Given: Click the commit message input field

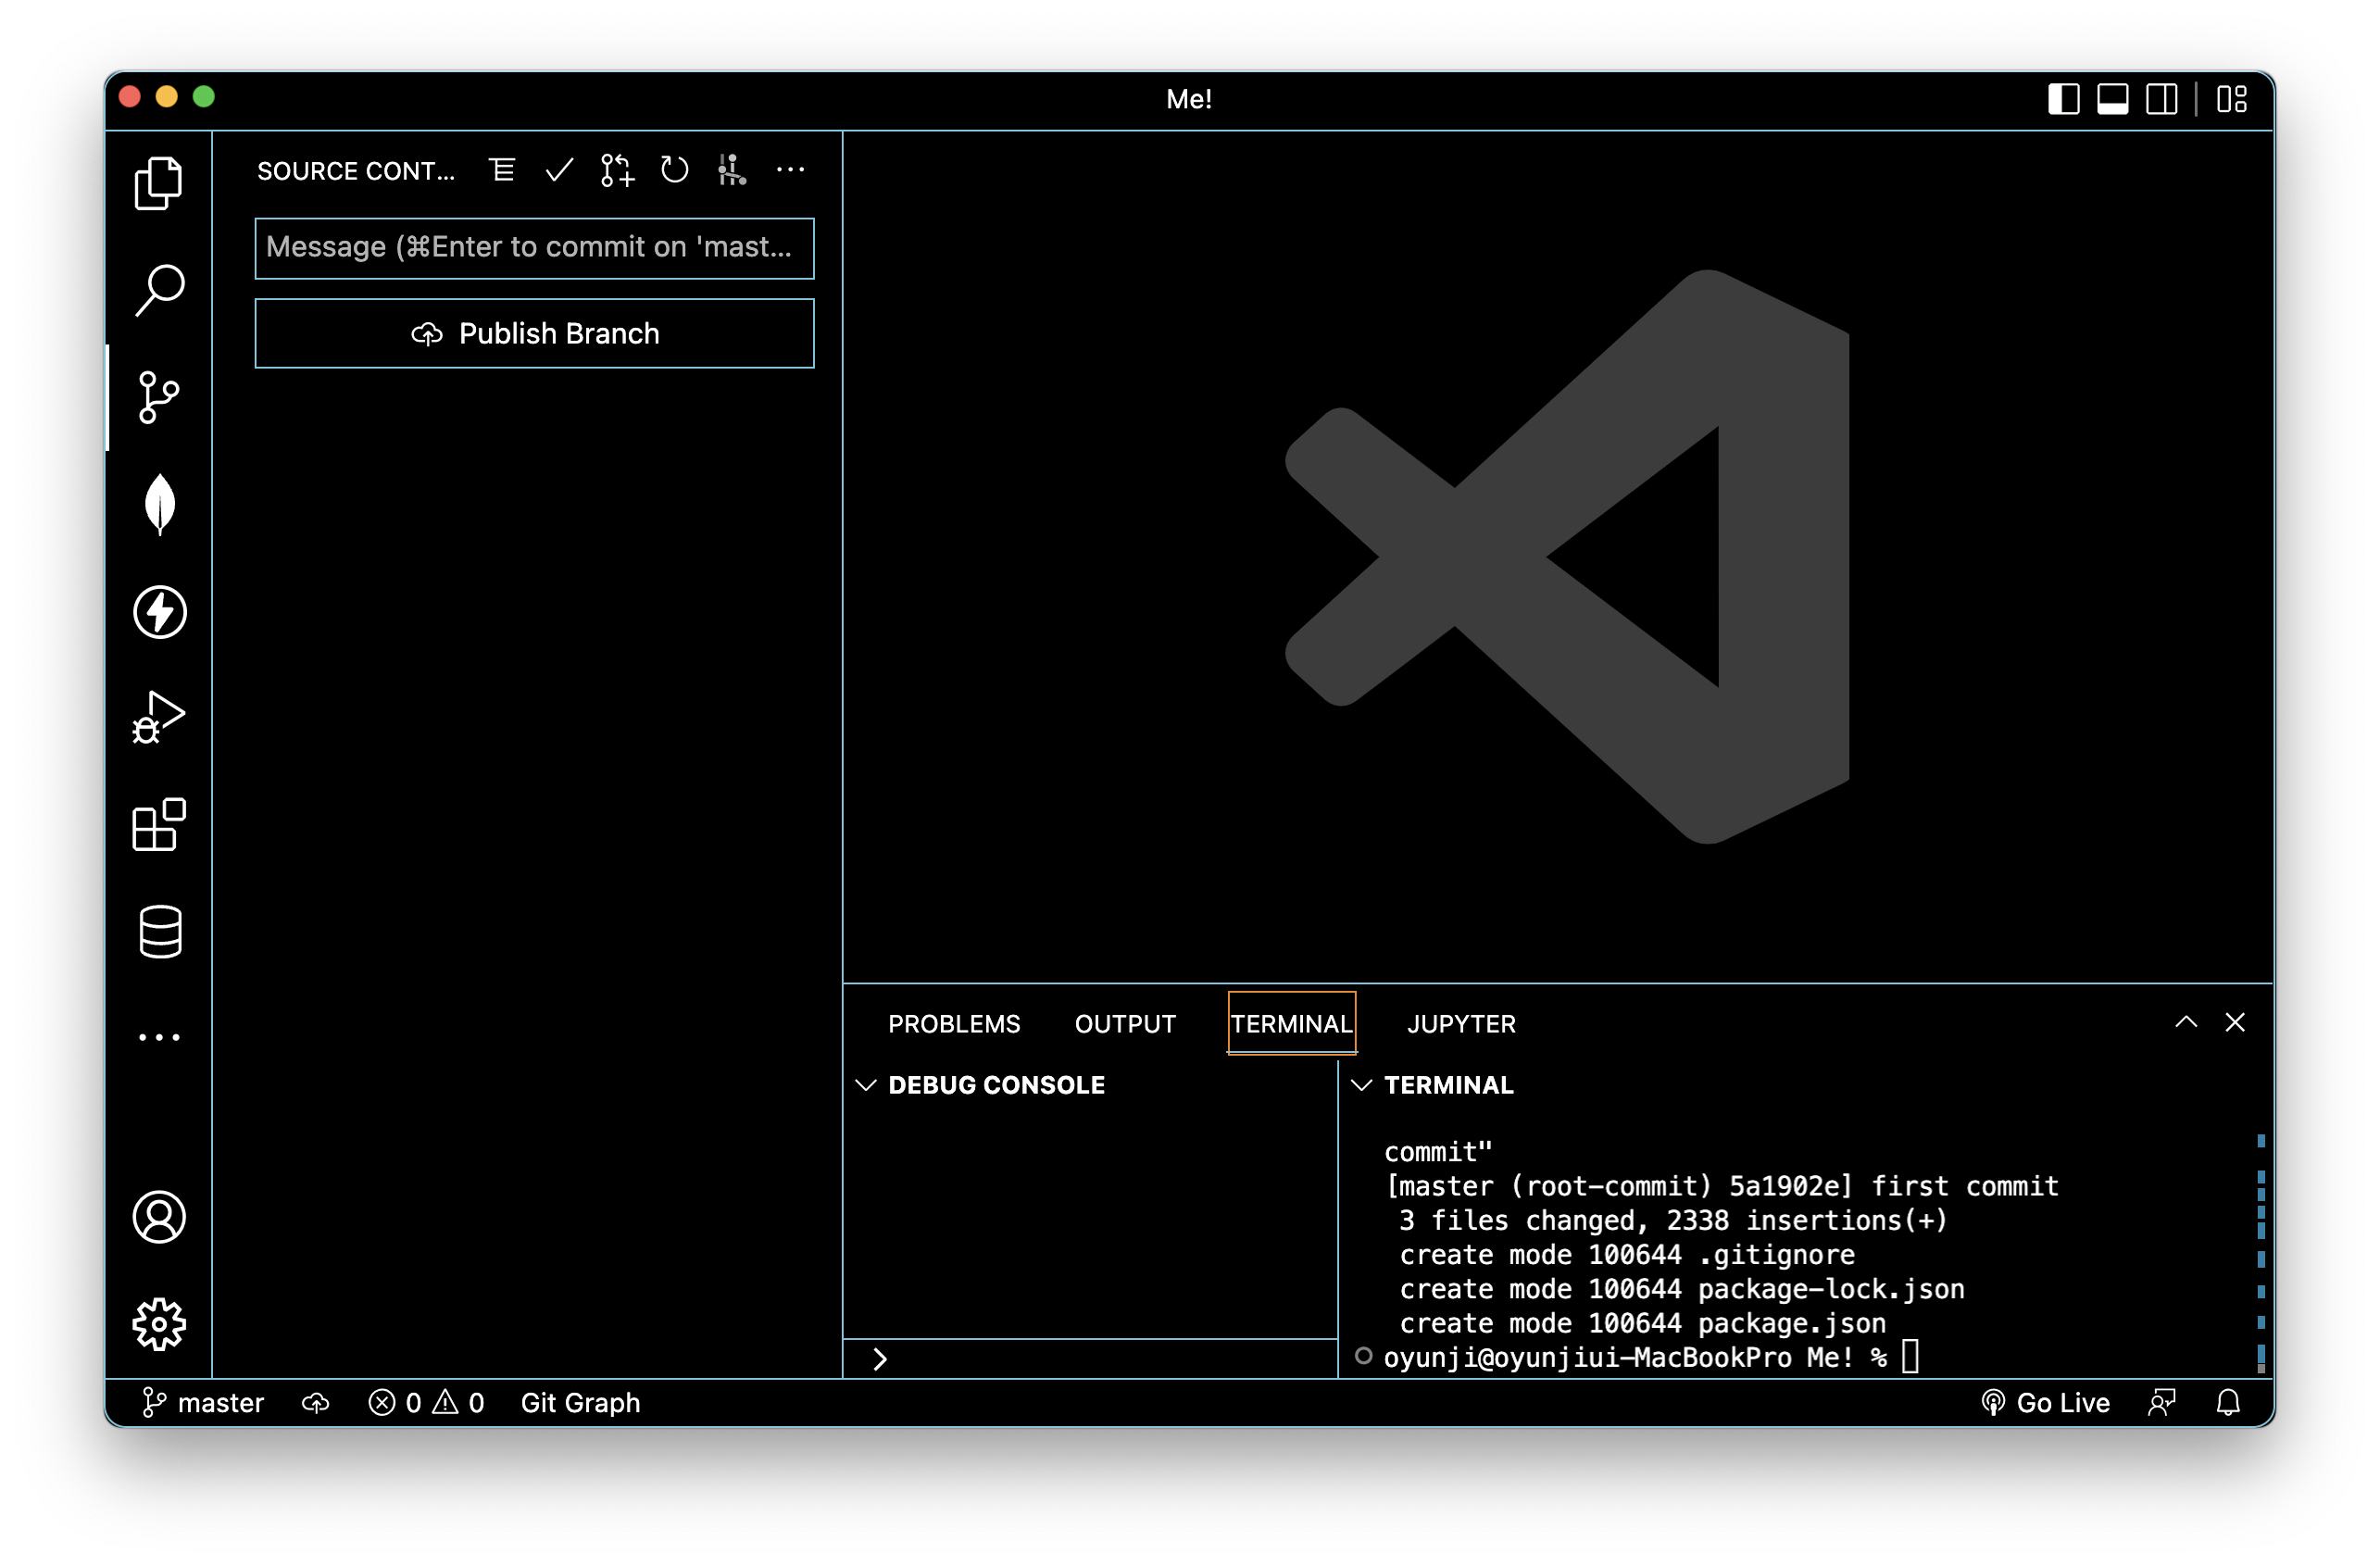Looking at the screenshot, I should 534,248.
